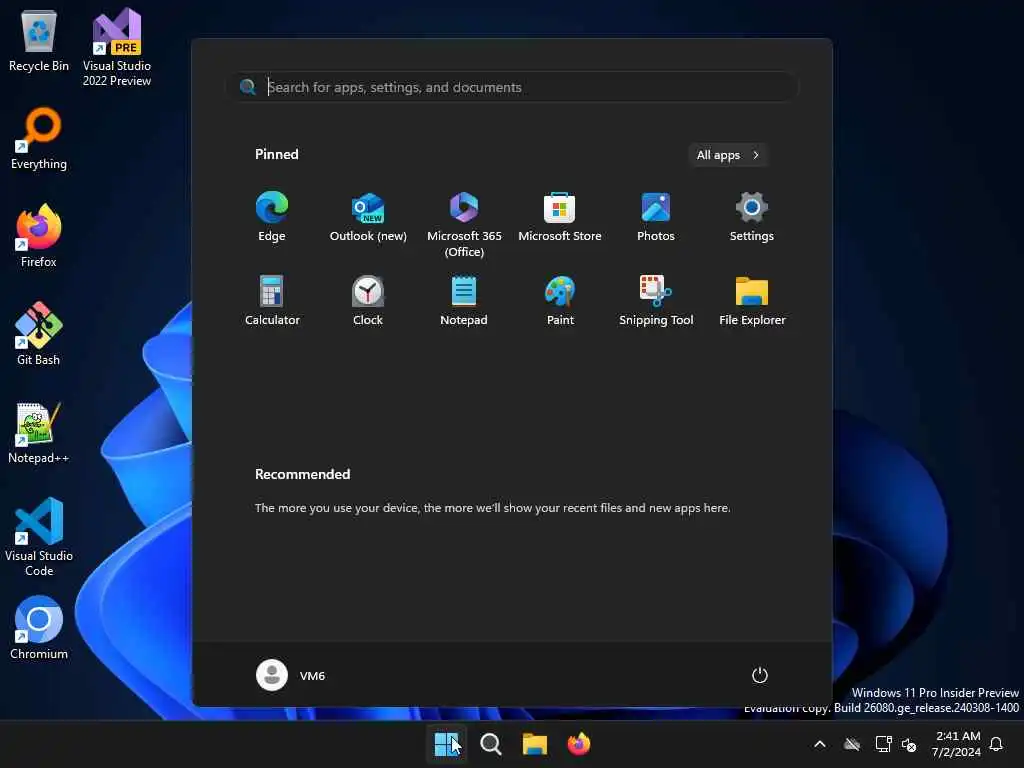1024x768 pixels.
Task: Open File Explorer from taskbar
Action: pyautogui.click(x=534, y=744)
